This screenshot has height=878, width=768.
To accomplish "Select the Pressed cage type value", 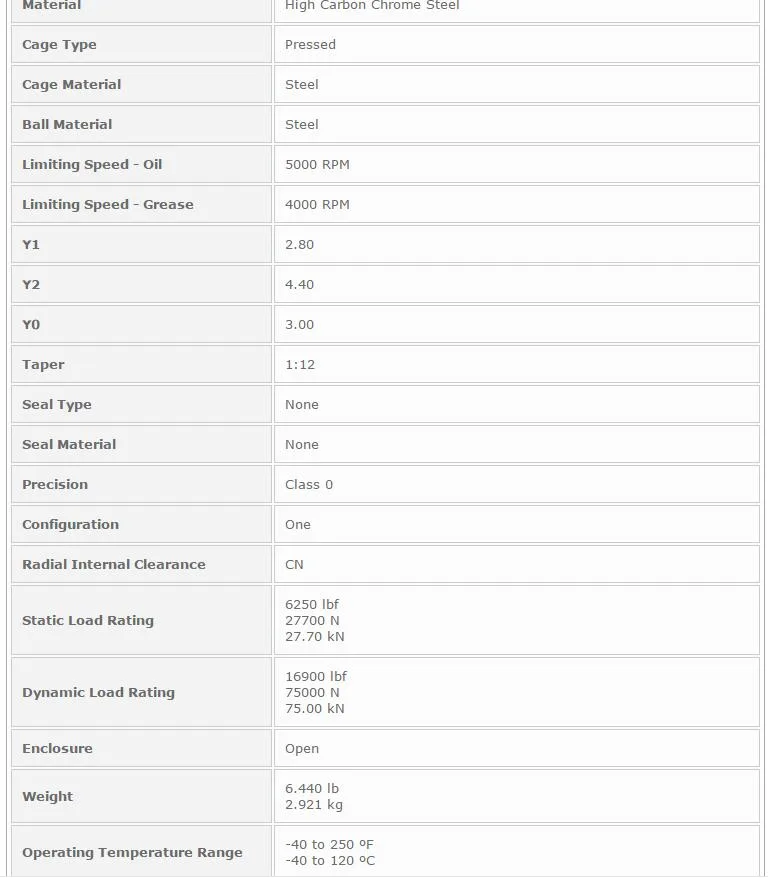I will tap(310, 44).
